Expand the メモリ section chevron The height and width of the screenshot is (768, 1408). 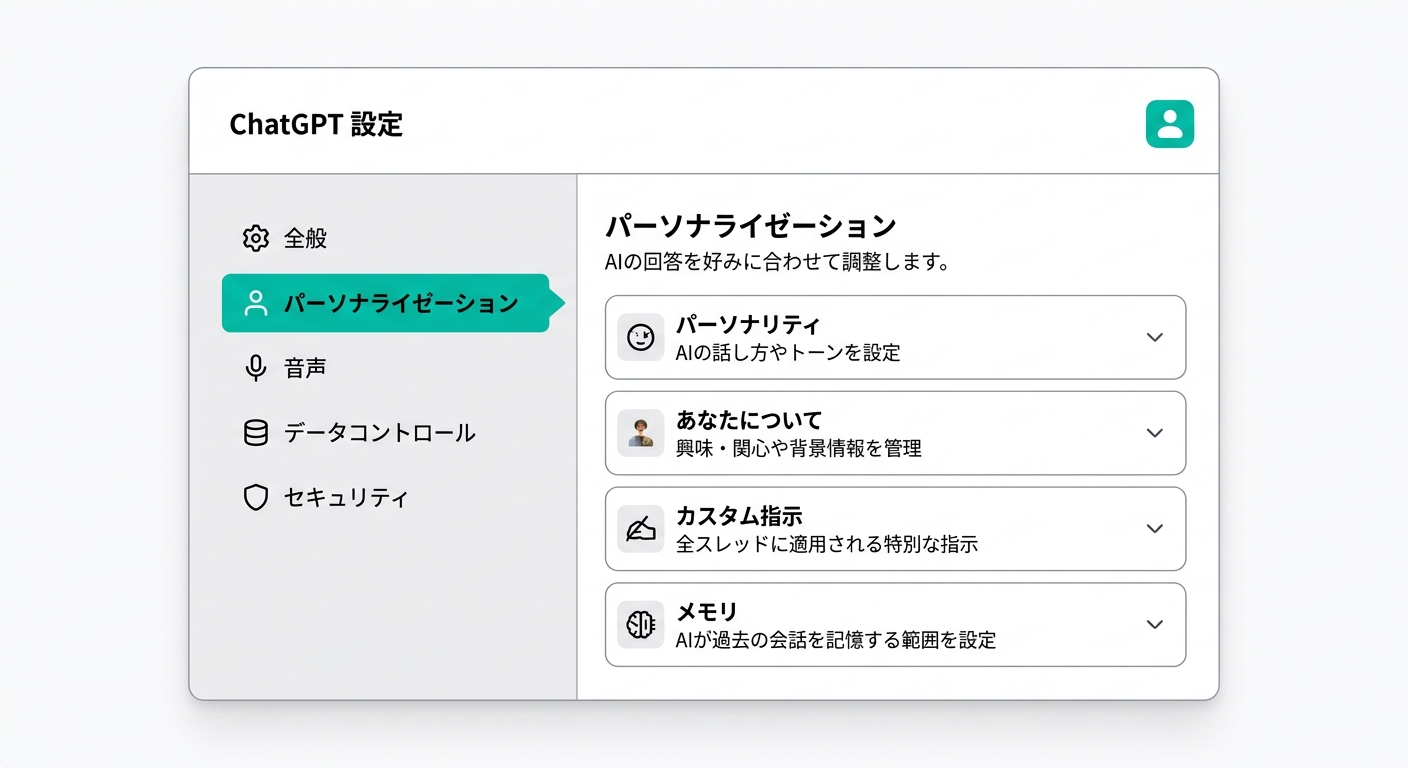coord(1154,624)
